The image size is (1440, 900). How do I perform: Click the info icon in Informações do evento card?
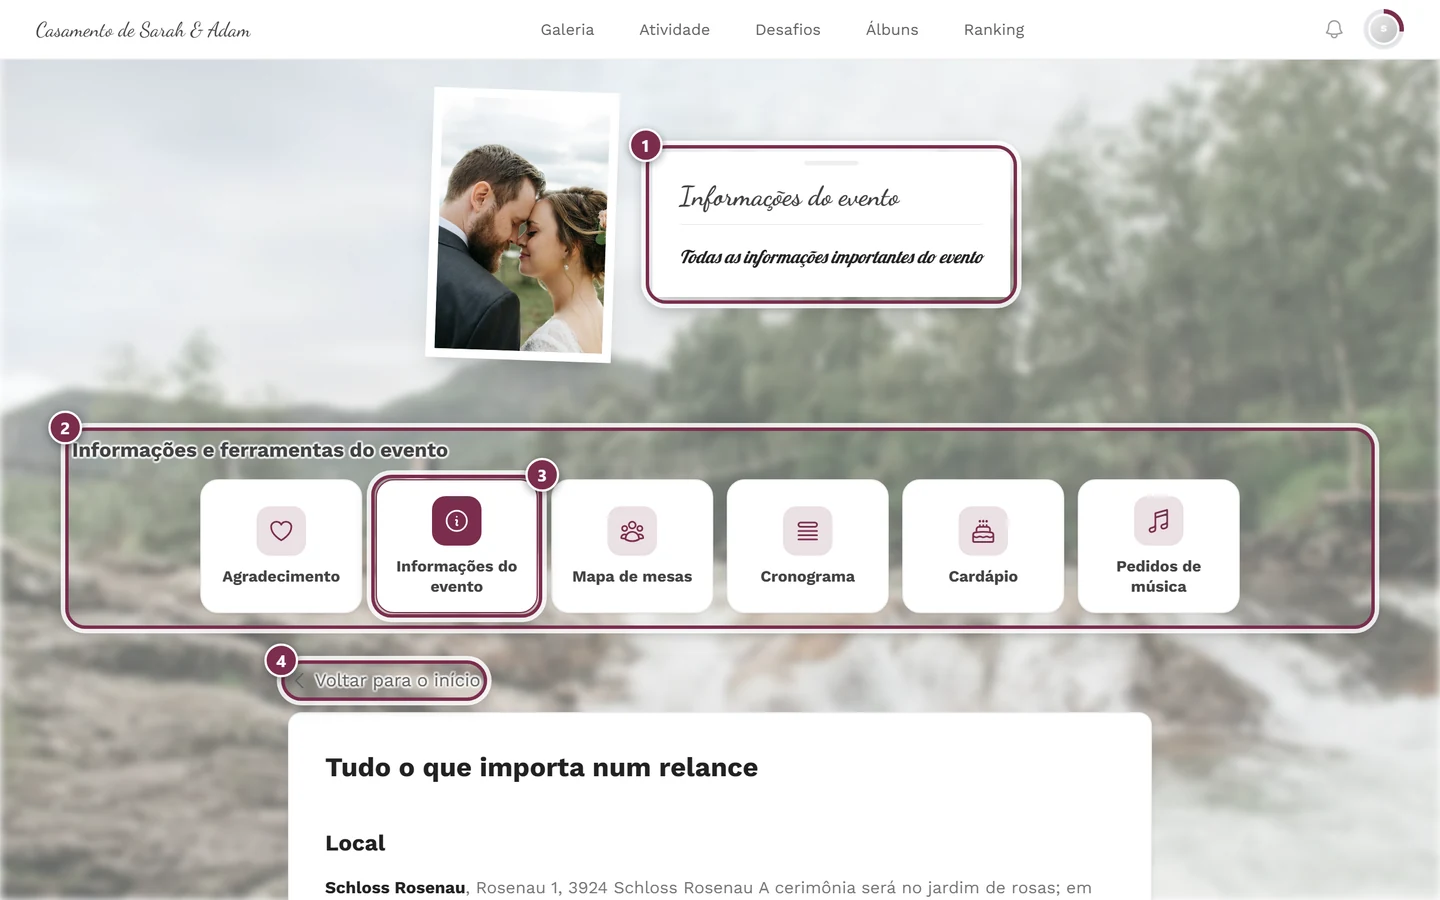tap(457, 521)
